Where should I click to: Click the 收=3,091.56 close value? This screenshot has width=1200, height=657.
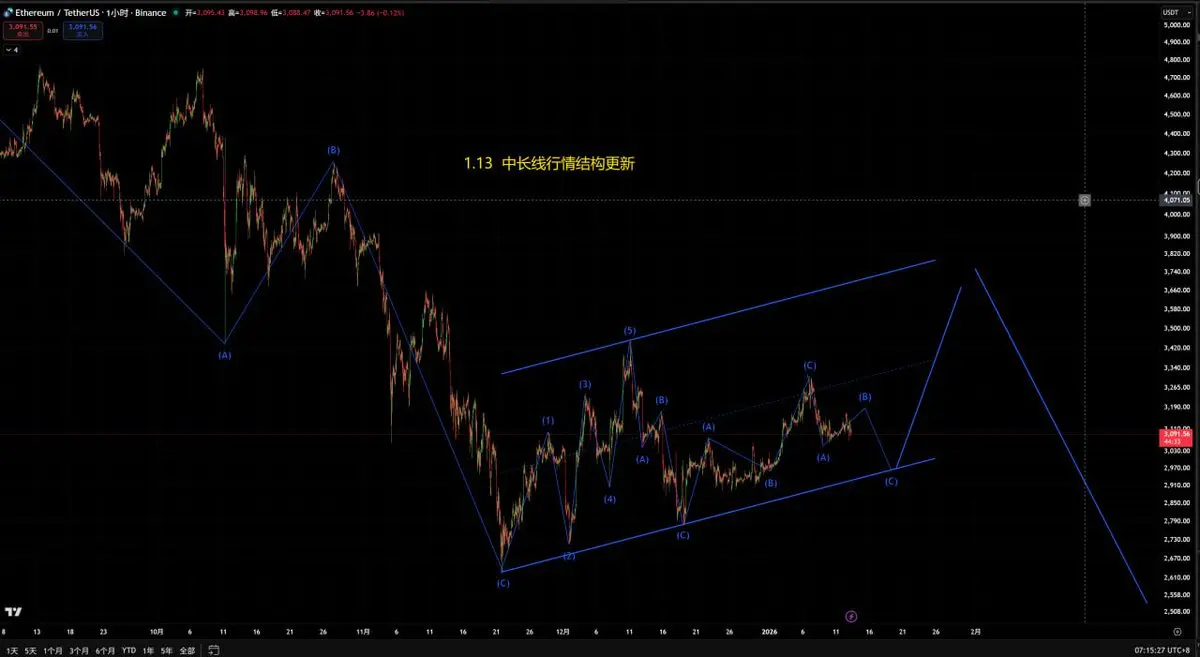pyautogui.click(x=332, y=12)
